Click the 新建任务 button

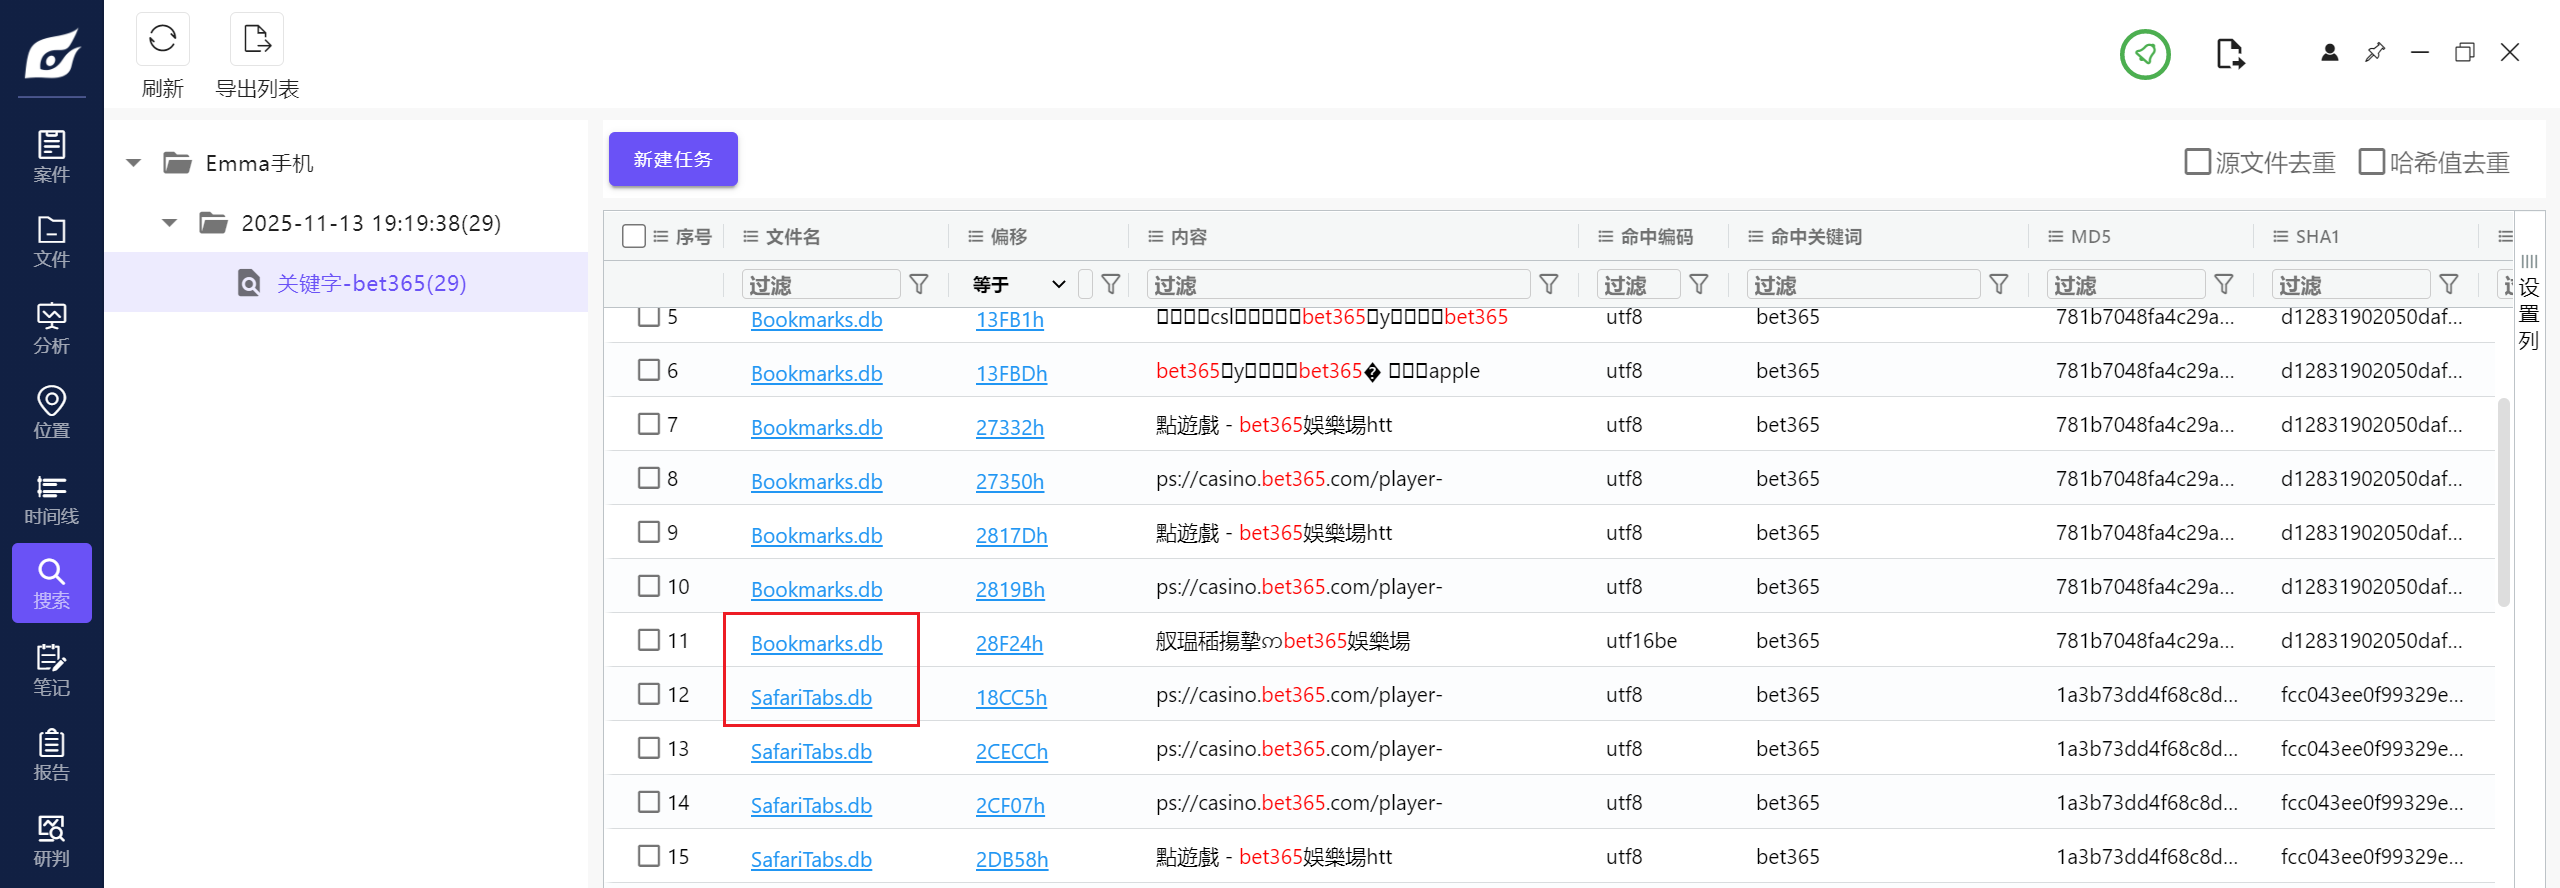pos(673,159)
